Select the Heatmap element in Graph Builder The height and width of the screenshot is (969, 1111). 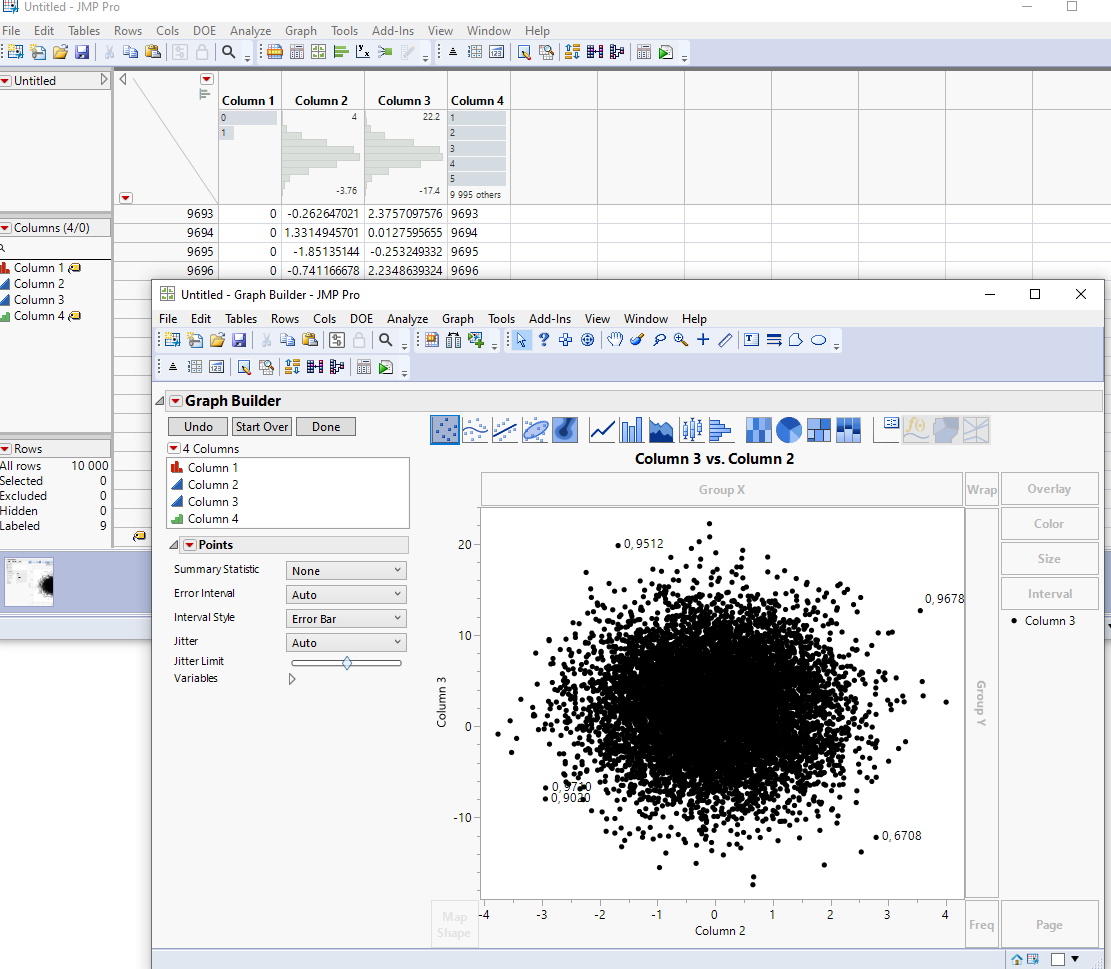pyautogui.click(x=758, y=430)
